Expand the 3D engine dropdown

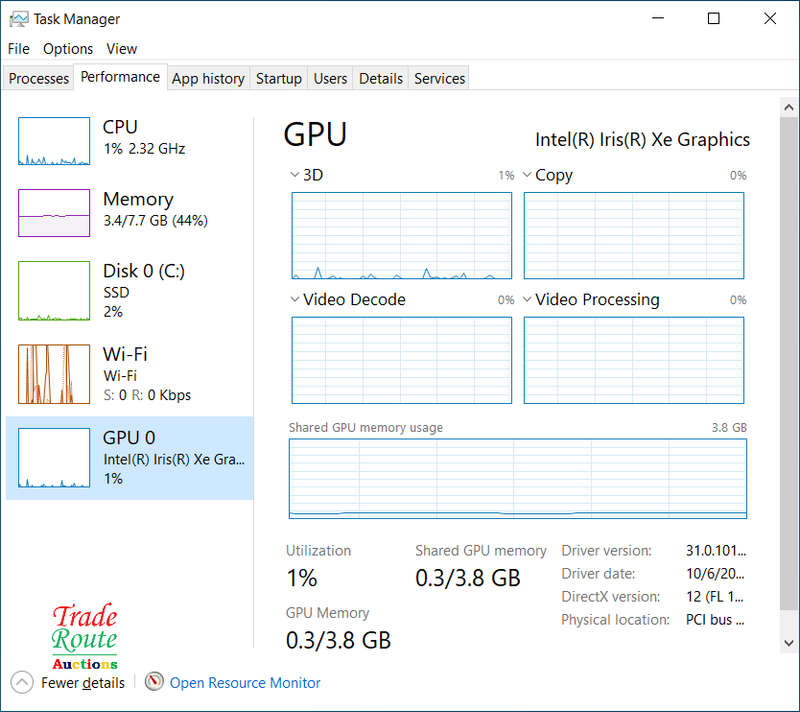[x=295, y=175]
